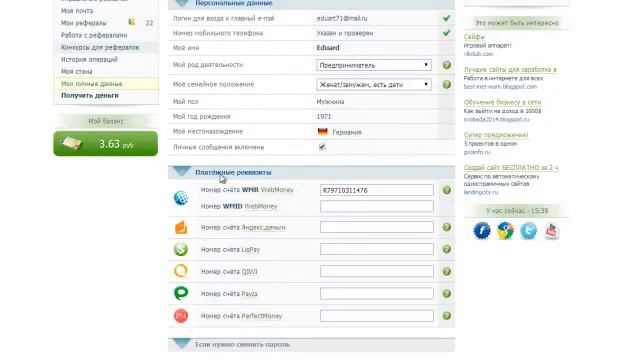640x360 pixels.
Task: Collapse the 'Платёжные реквизиты' section
Action: click(182, 172)
